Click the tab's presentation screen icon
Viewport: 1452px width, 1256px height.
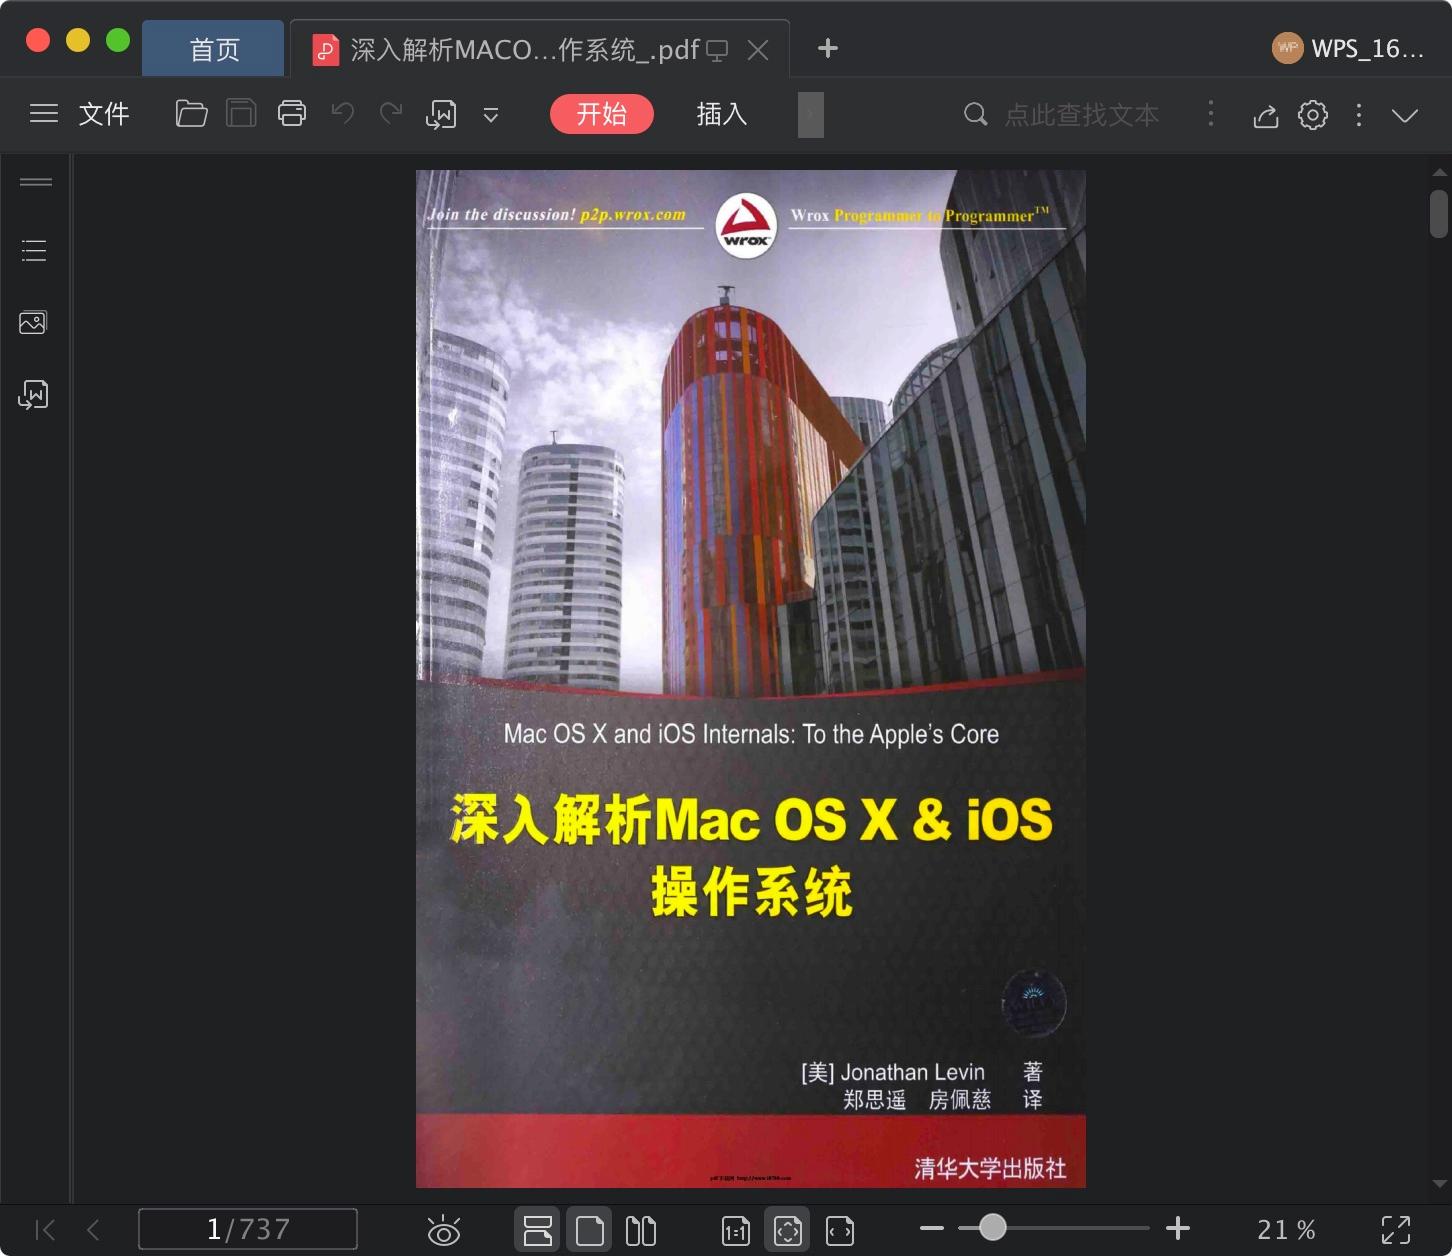717,50
